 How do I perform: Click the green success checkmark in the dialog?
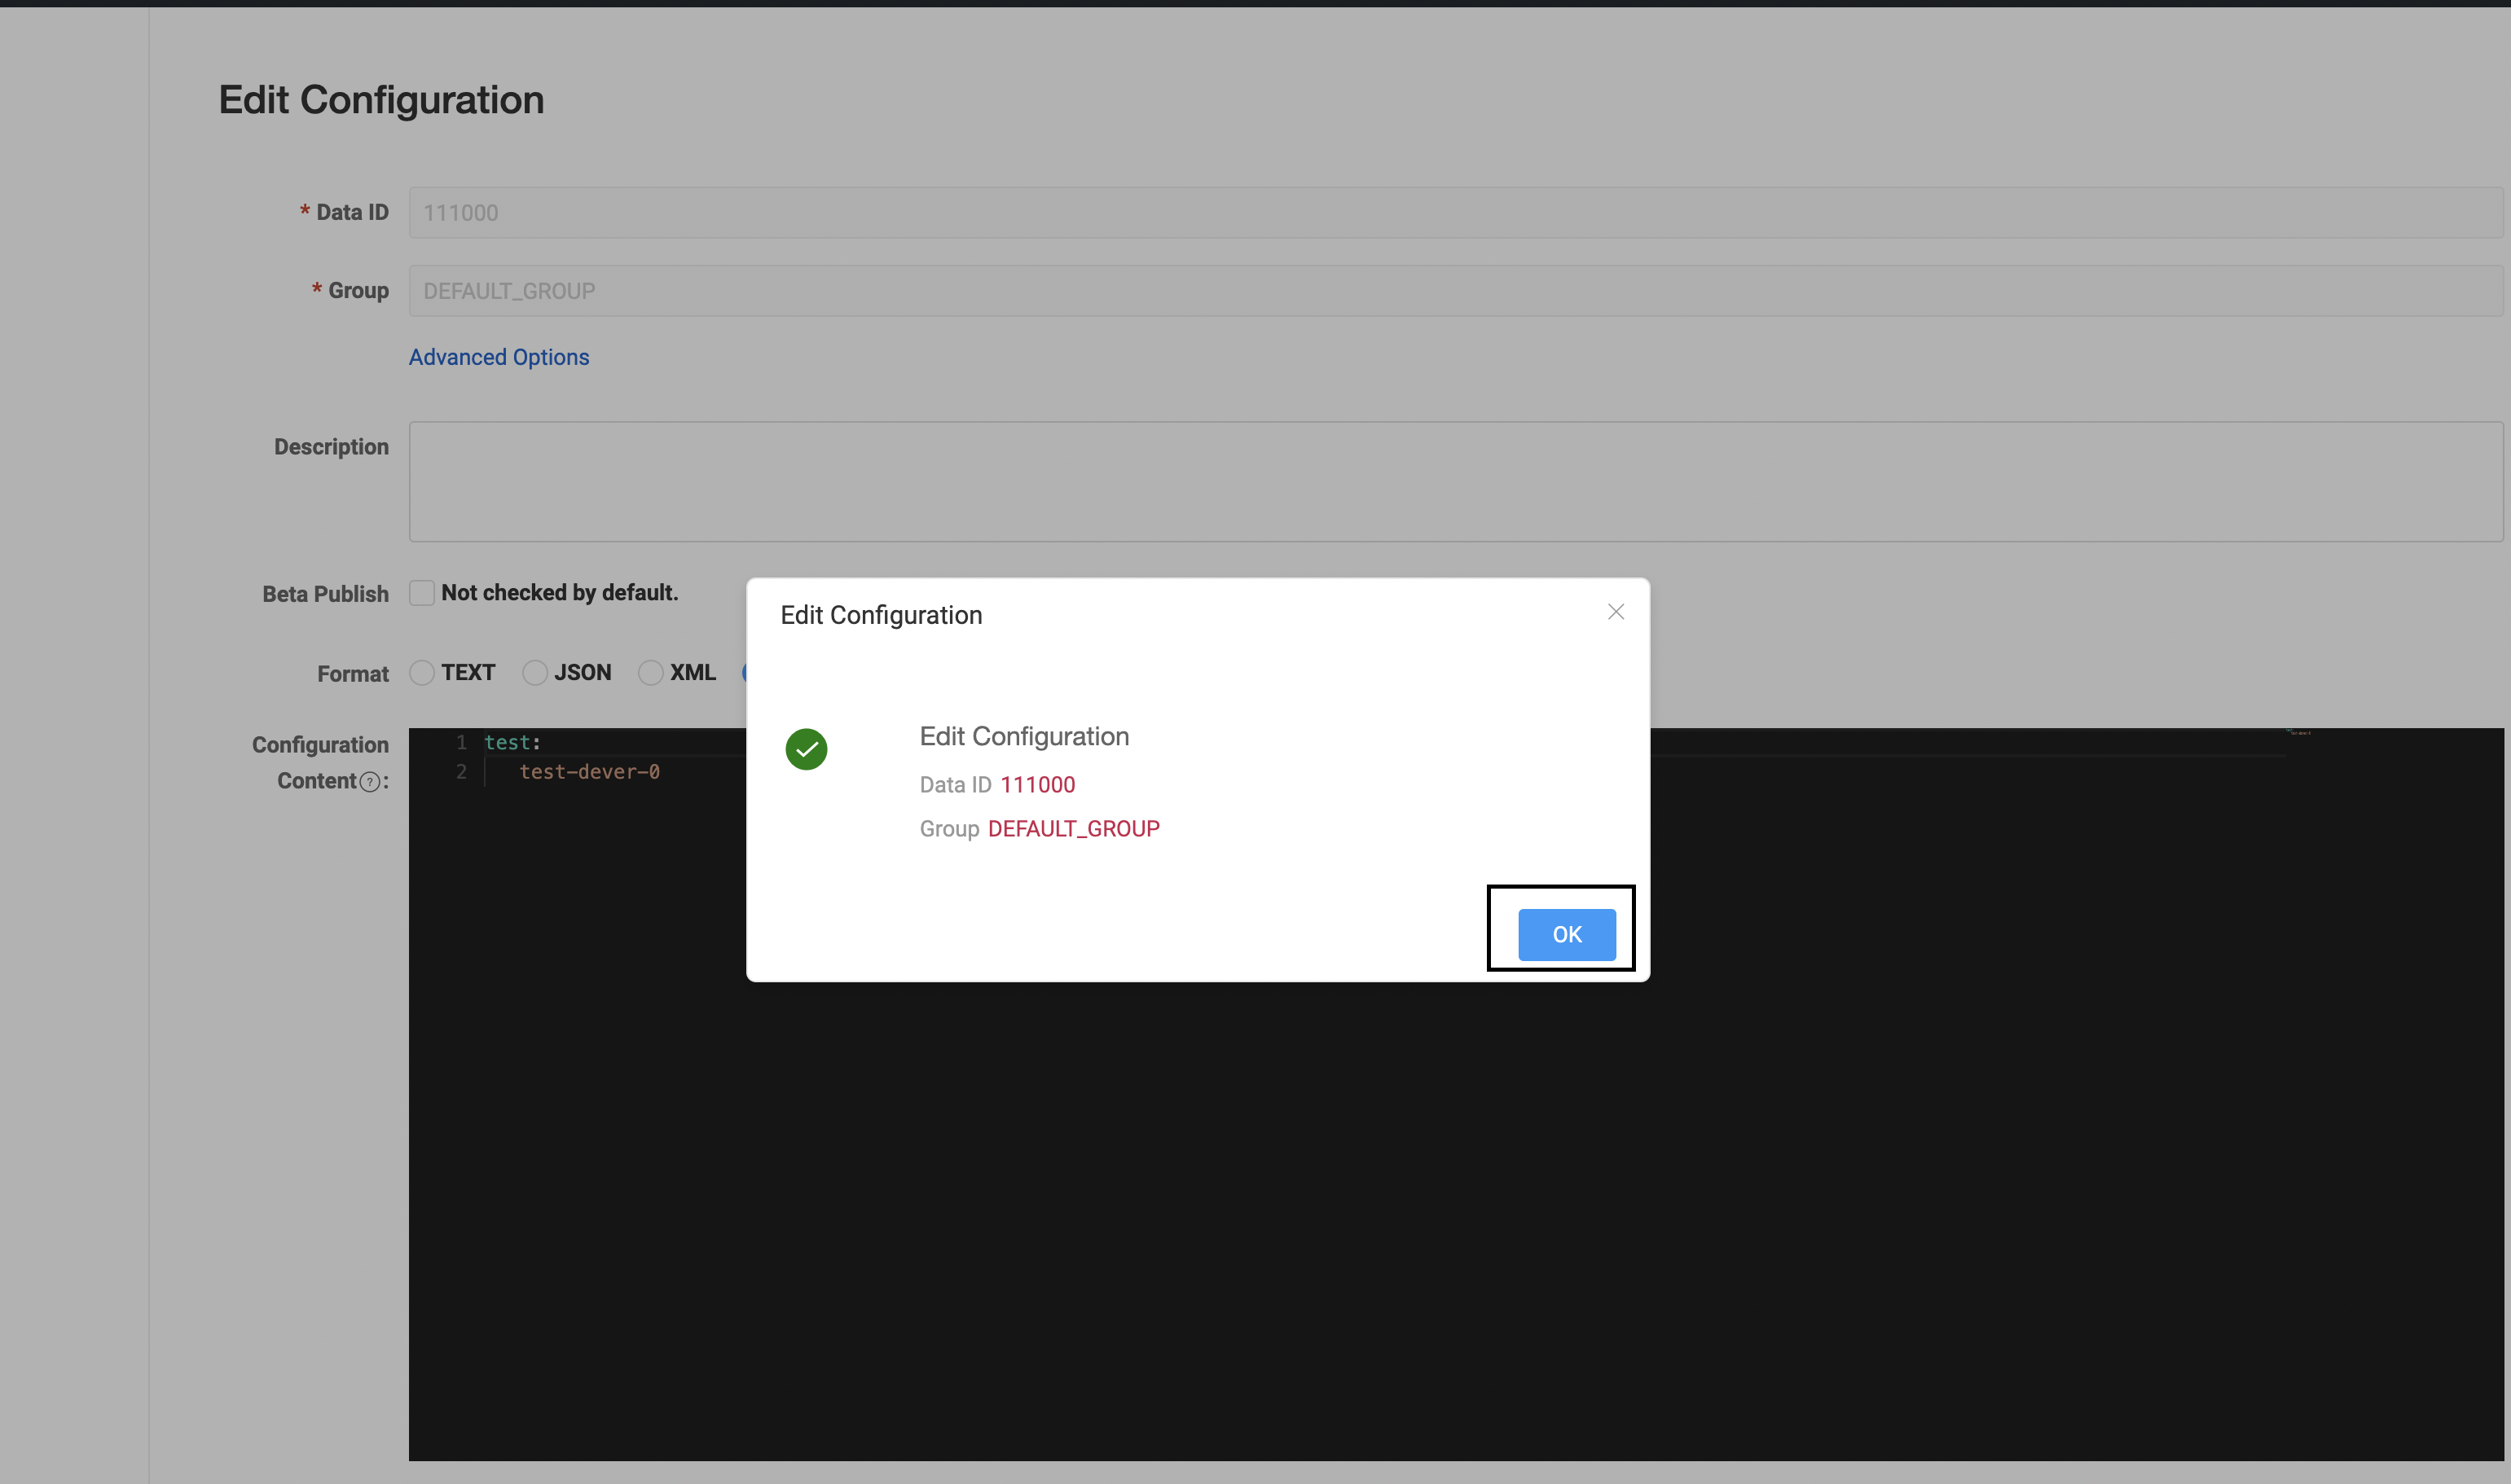[806, 748]
